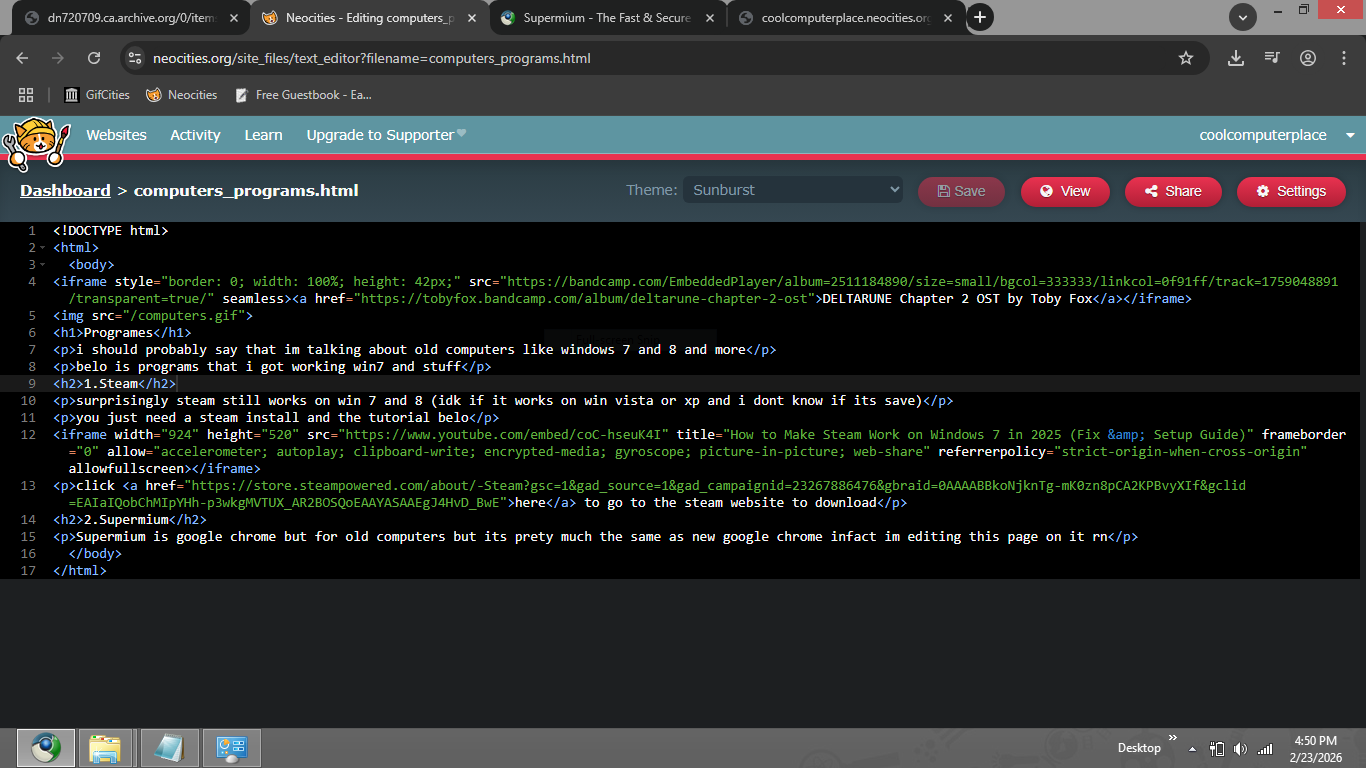Click the profile avatar icon
Screen dimensions: 1366x768
(1308, 58)
